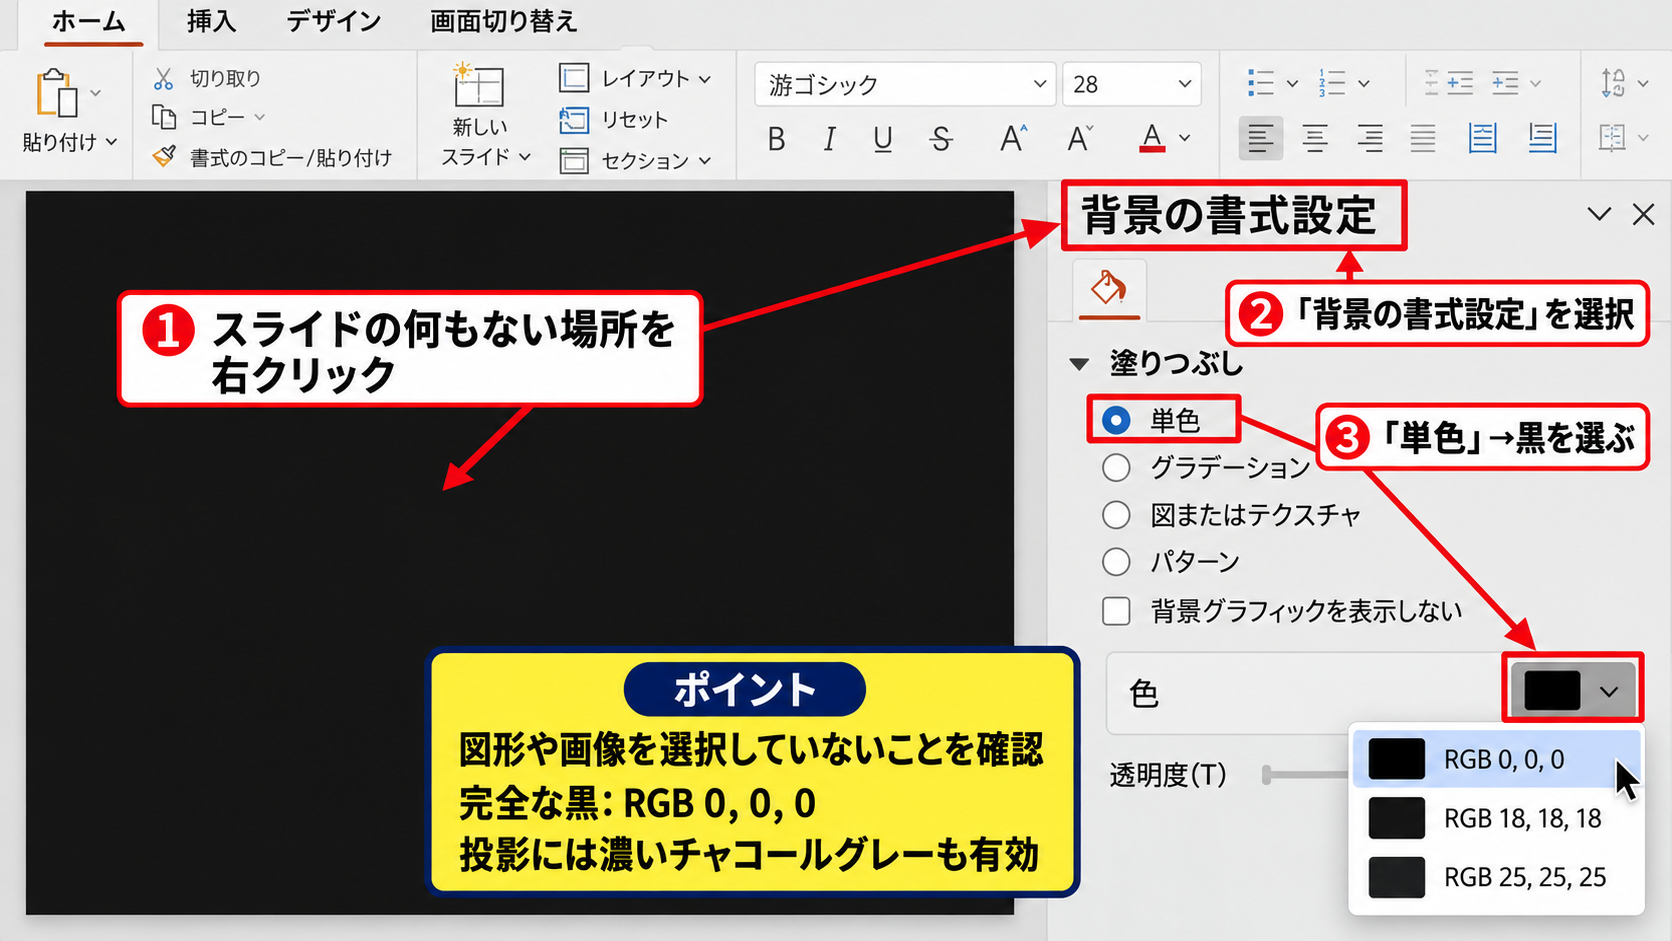1672x941 pixels.
Task: Toggle bold formatting
Action: [x=776, y=139]
